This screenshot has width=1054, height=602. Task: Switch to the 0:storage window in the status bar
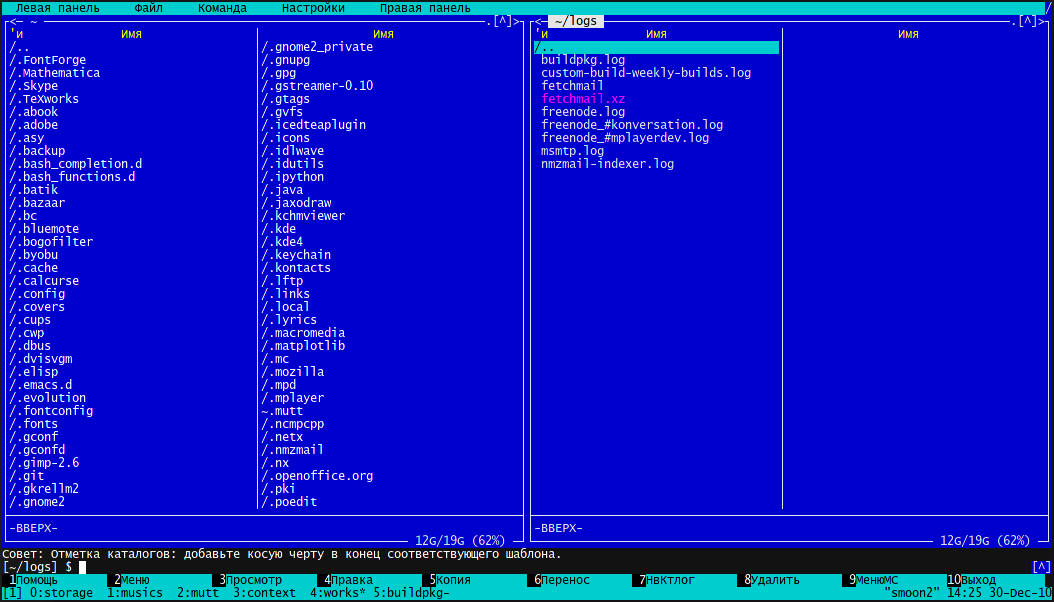point(61,593)
